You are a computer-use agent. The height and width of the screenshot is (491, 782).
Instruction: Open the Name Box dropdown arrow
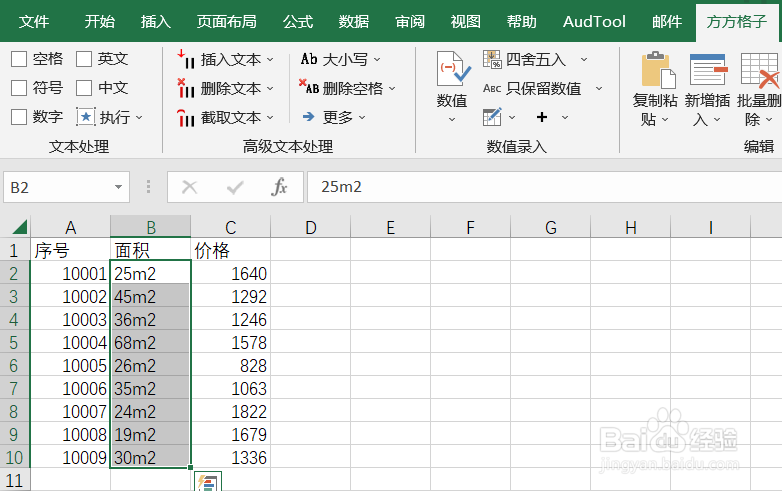[118, 187]
